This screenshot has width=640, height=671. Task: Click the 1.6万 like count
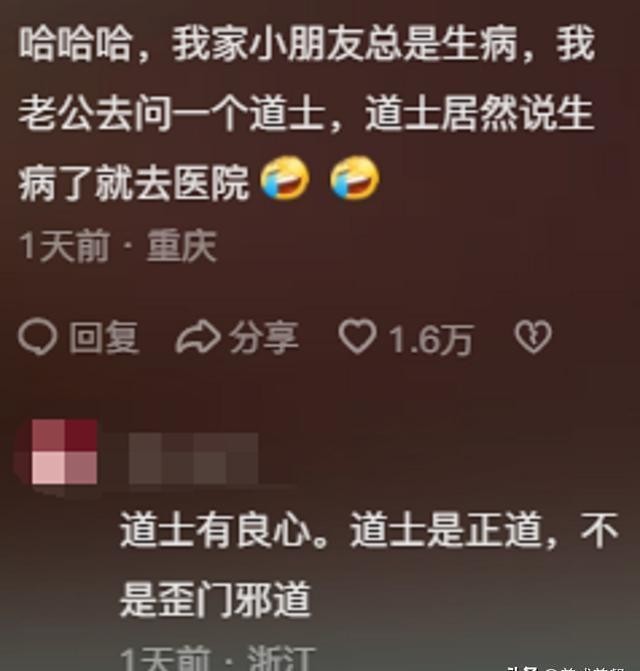(x=431, y=340)
